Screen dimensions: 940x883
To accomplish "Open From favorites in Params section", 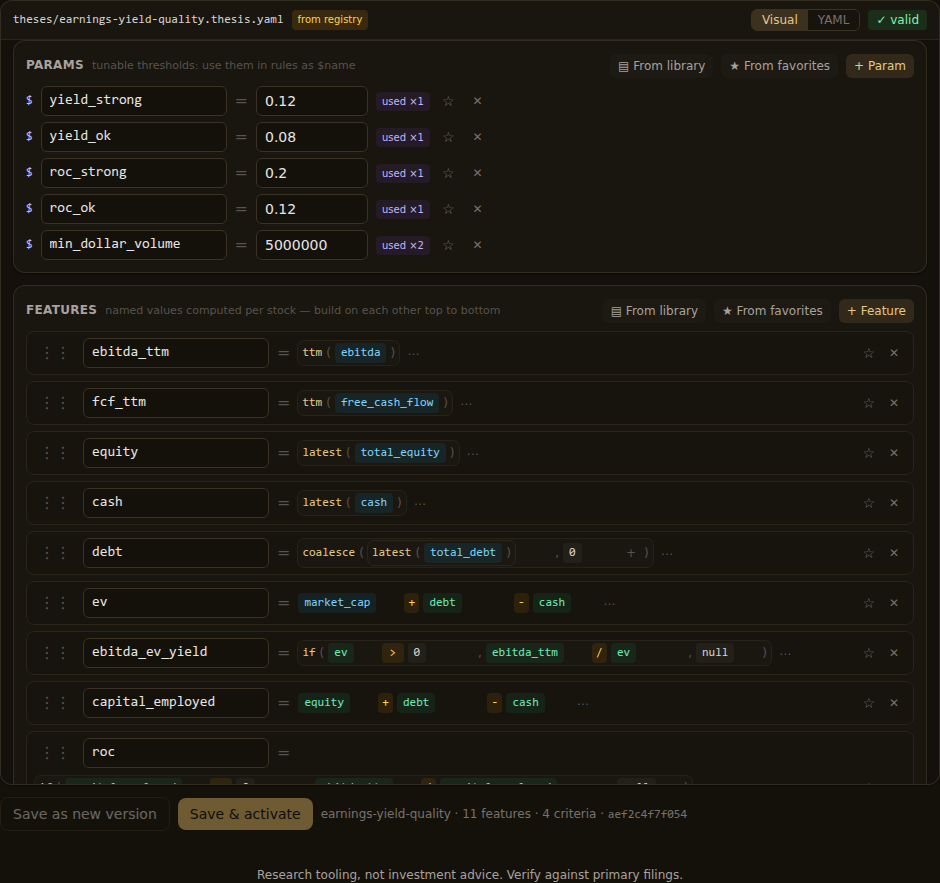I will pyautogui.click(x=779, y=66).
